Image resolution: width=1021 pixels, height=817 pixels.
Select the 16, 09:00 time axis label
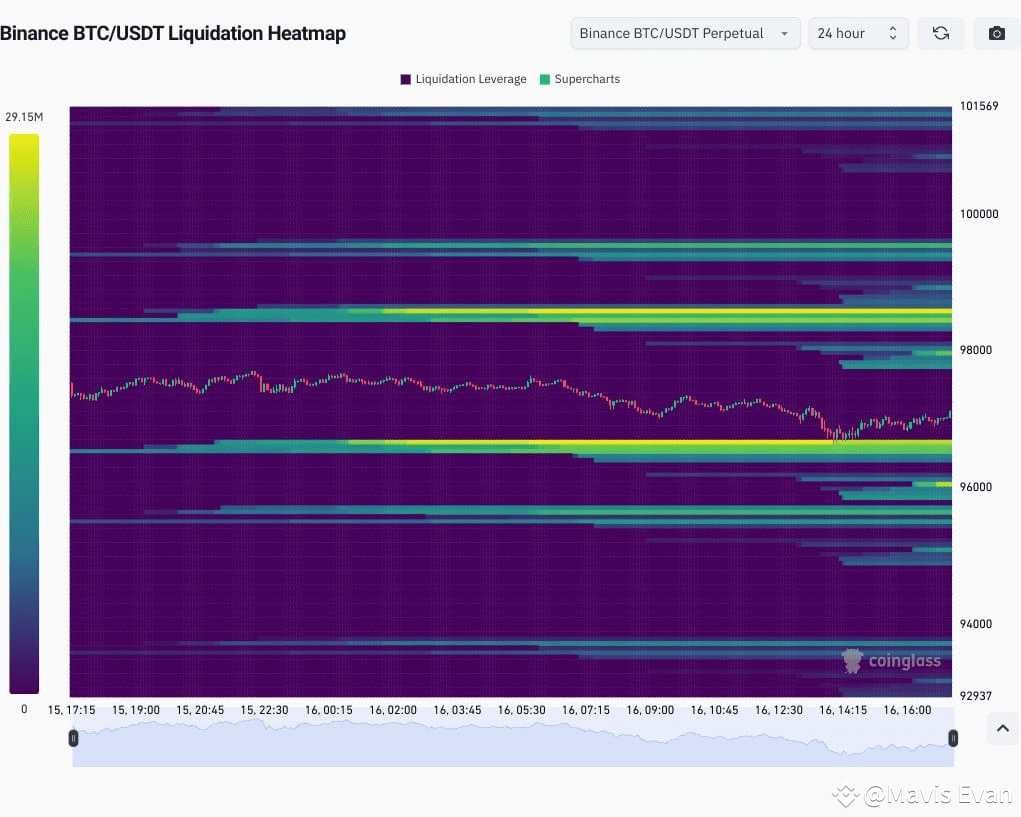click(650, 710)
